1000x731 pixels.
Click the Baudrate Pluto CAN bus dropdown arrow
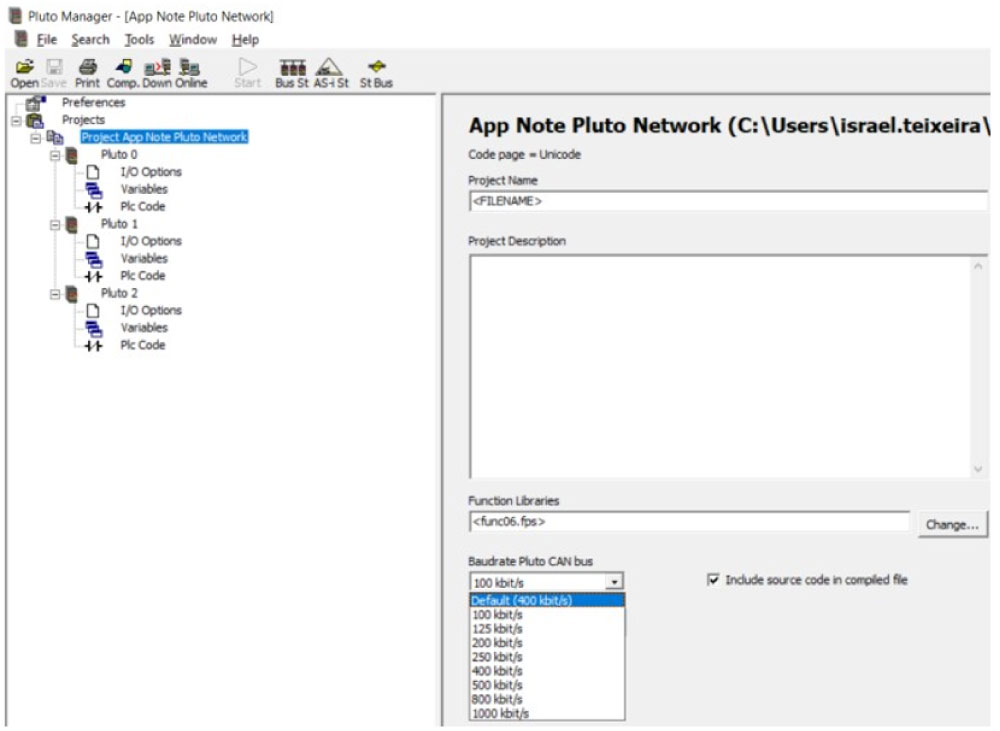pos(614,582)
